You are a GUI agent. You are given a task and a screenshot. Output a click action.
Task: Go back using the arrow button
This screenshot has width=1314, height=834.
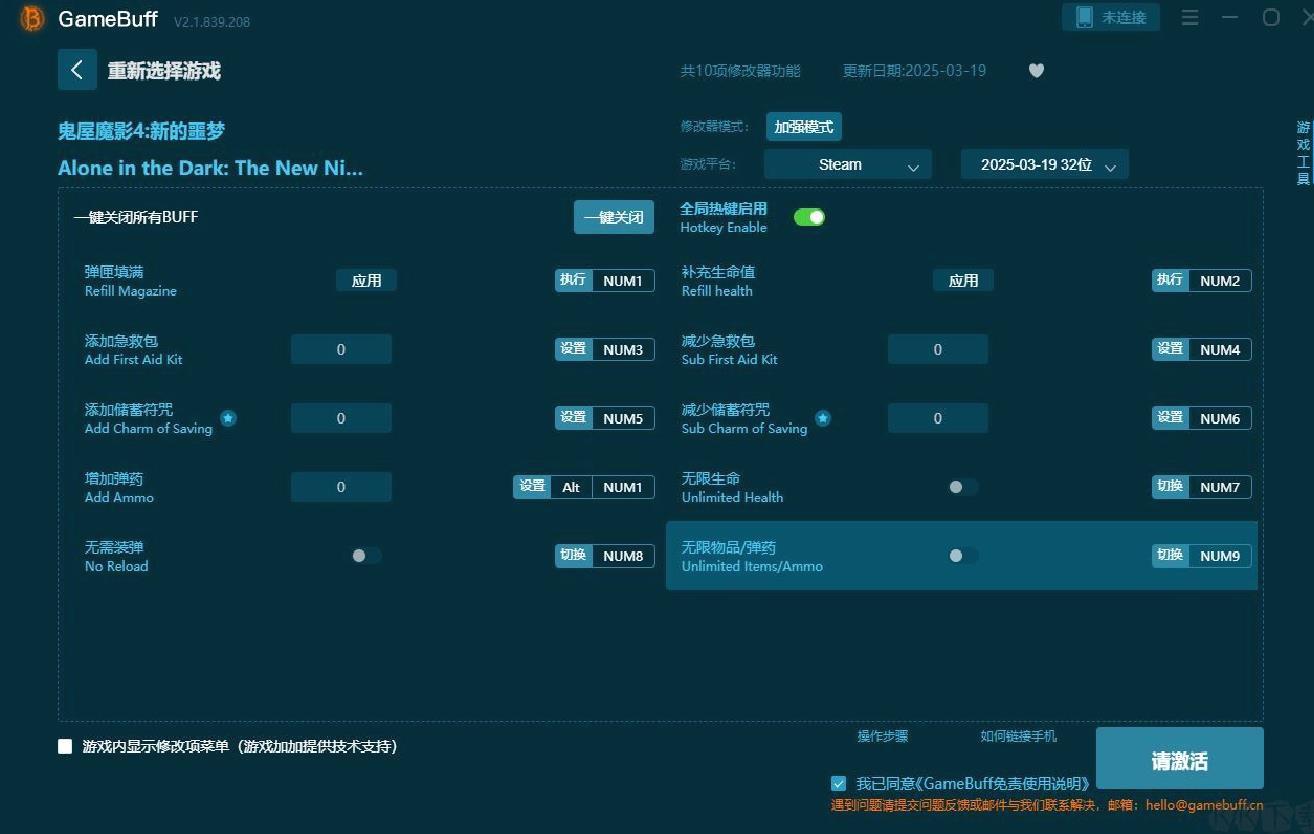tap(77, 70)
